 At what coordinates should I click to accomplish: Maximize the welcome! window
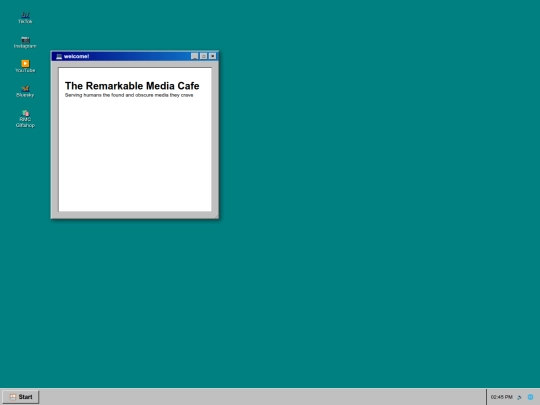coord(204,56)
